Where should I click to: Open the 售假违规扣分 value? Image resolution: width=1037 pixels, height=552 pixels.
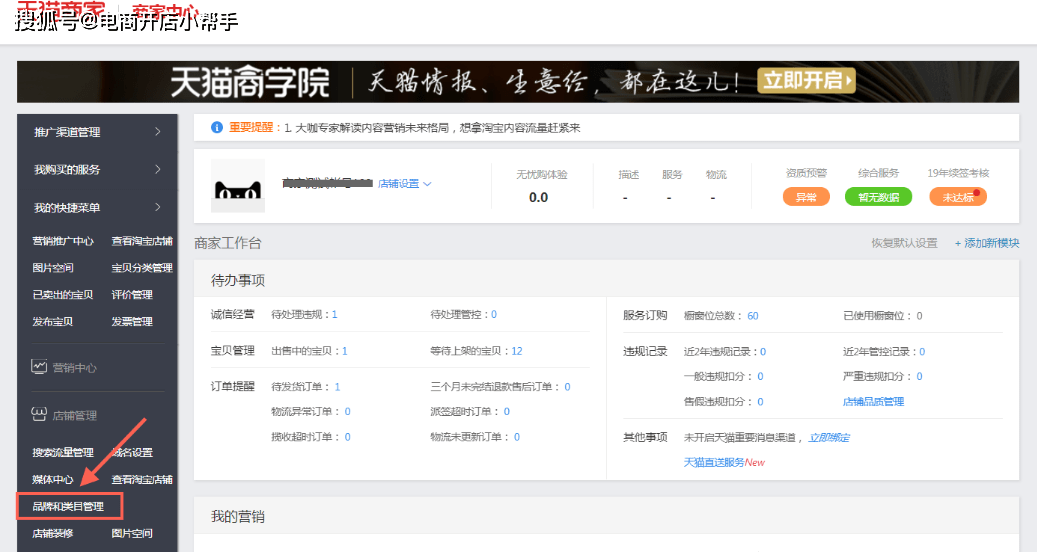tap(761, 401)
